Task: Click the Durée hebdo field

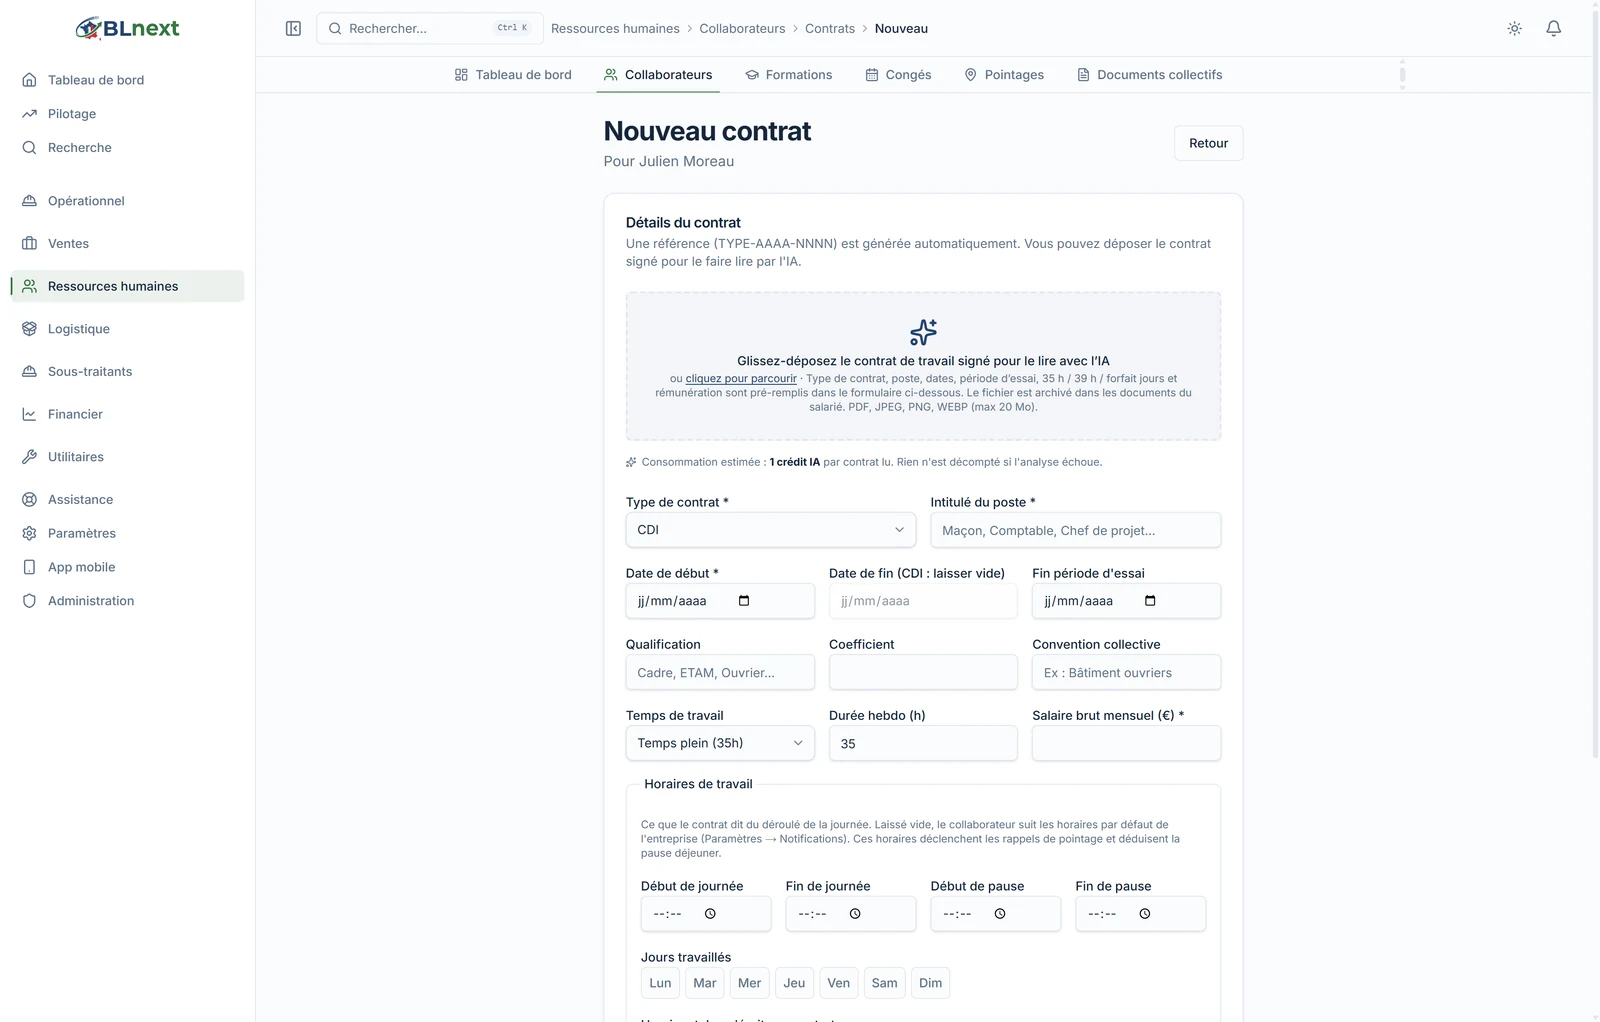Action: click(x=923, y=743)
